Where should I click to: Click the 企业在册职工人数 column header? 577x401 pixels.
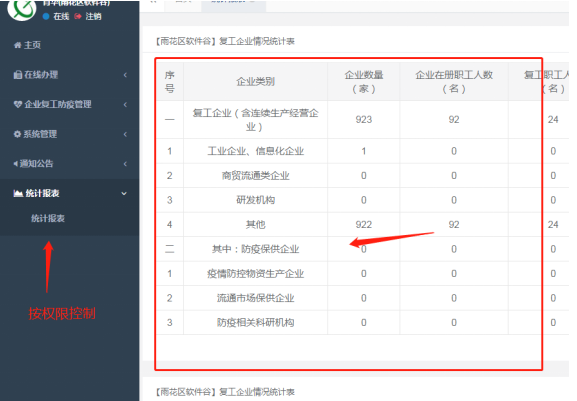click(454, 82)
